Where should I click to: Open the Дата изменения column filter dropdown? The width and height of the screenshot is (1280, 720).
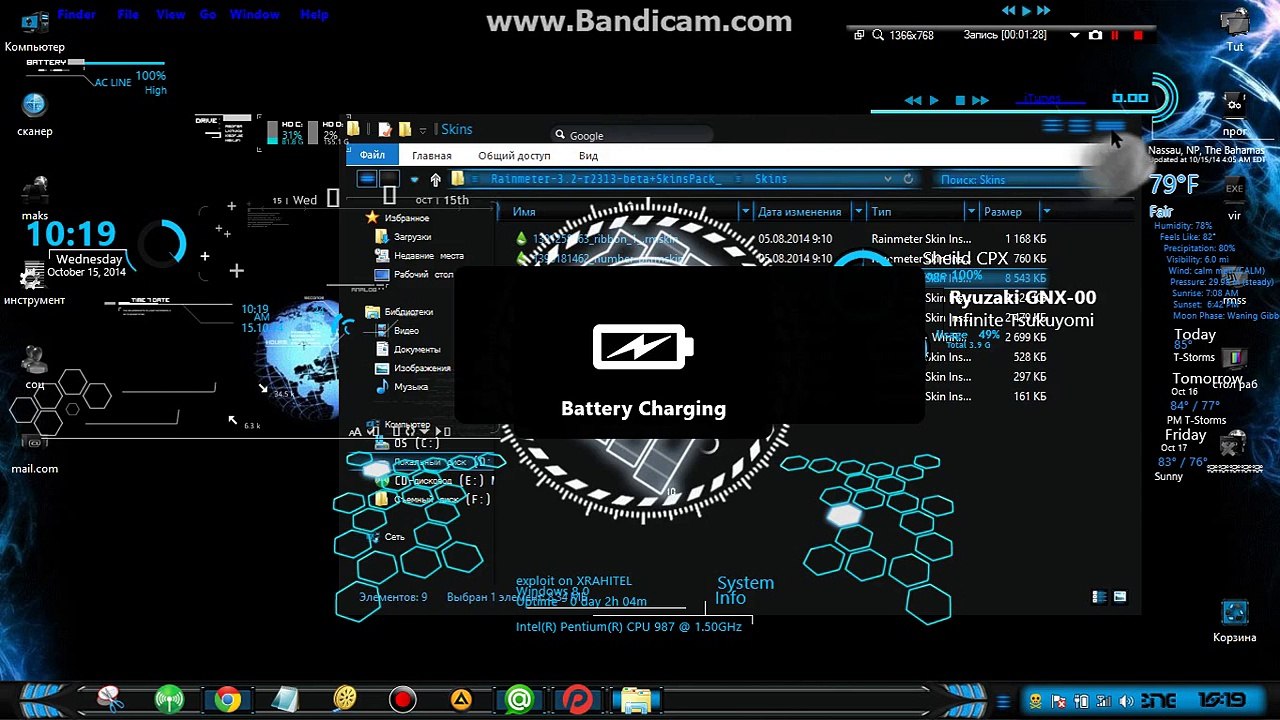point(858,211)
